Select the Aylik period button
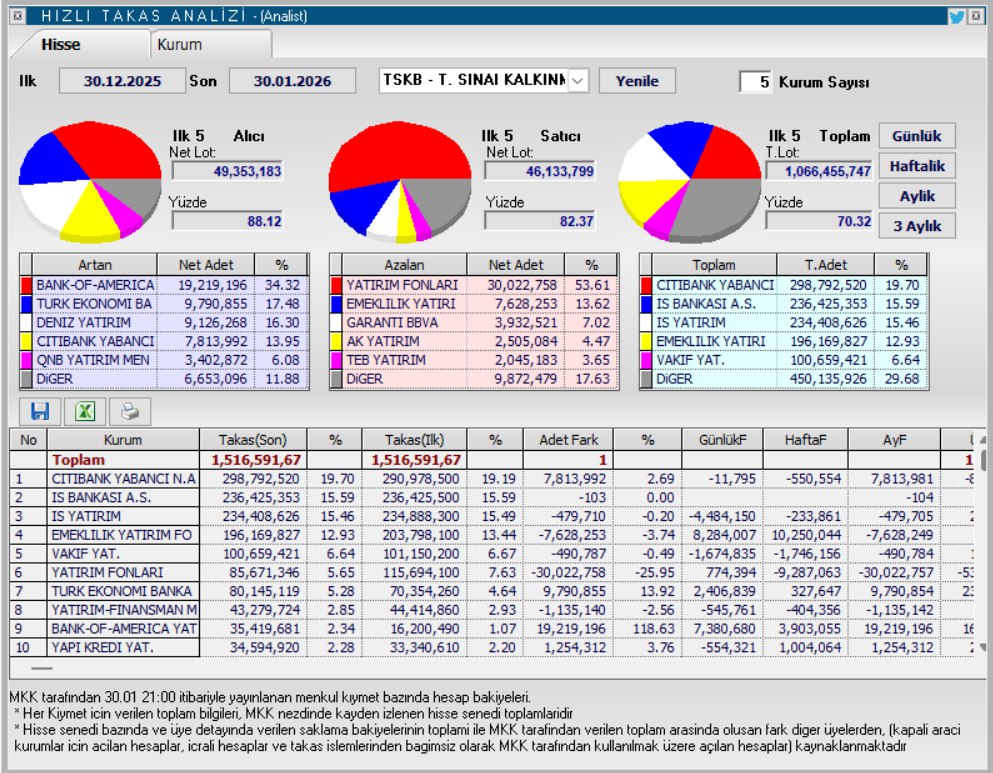This screenshot has width=993, height=773. (x=916, y=196)
